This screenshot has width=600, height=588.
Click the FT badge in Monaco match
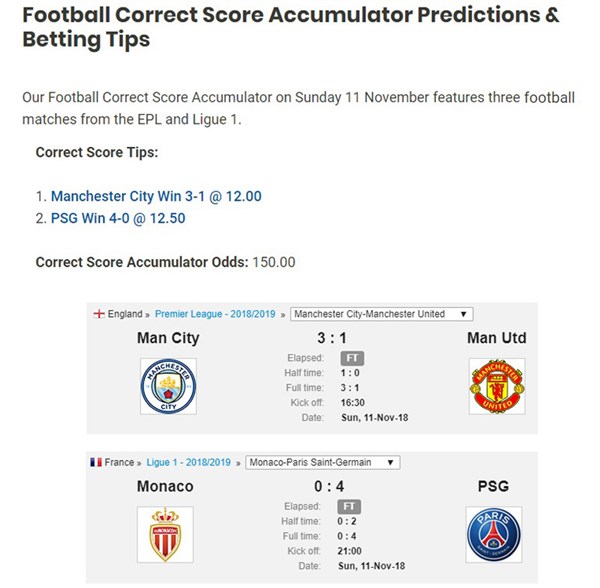349,507
